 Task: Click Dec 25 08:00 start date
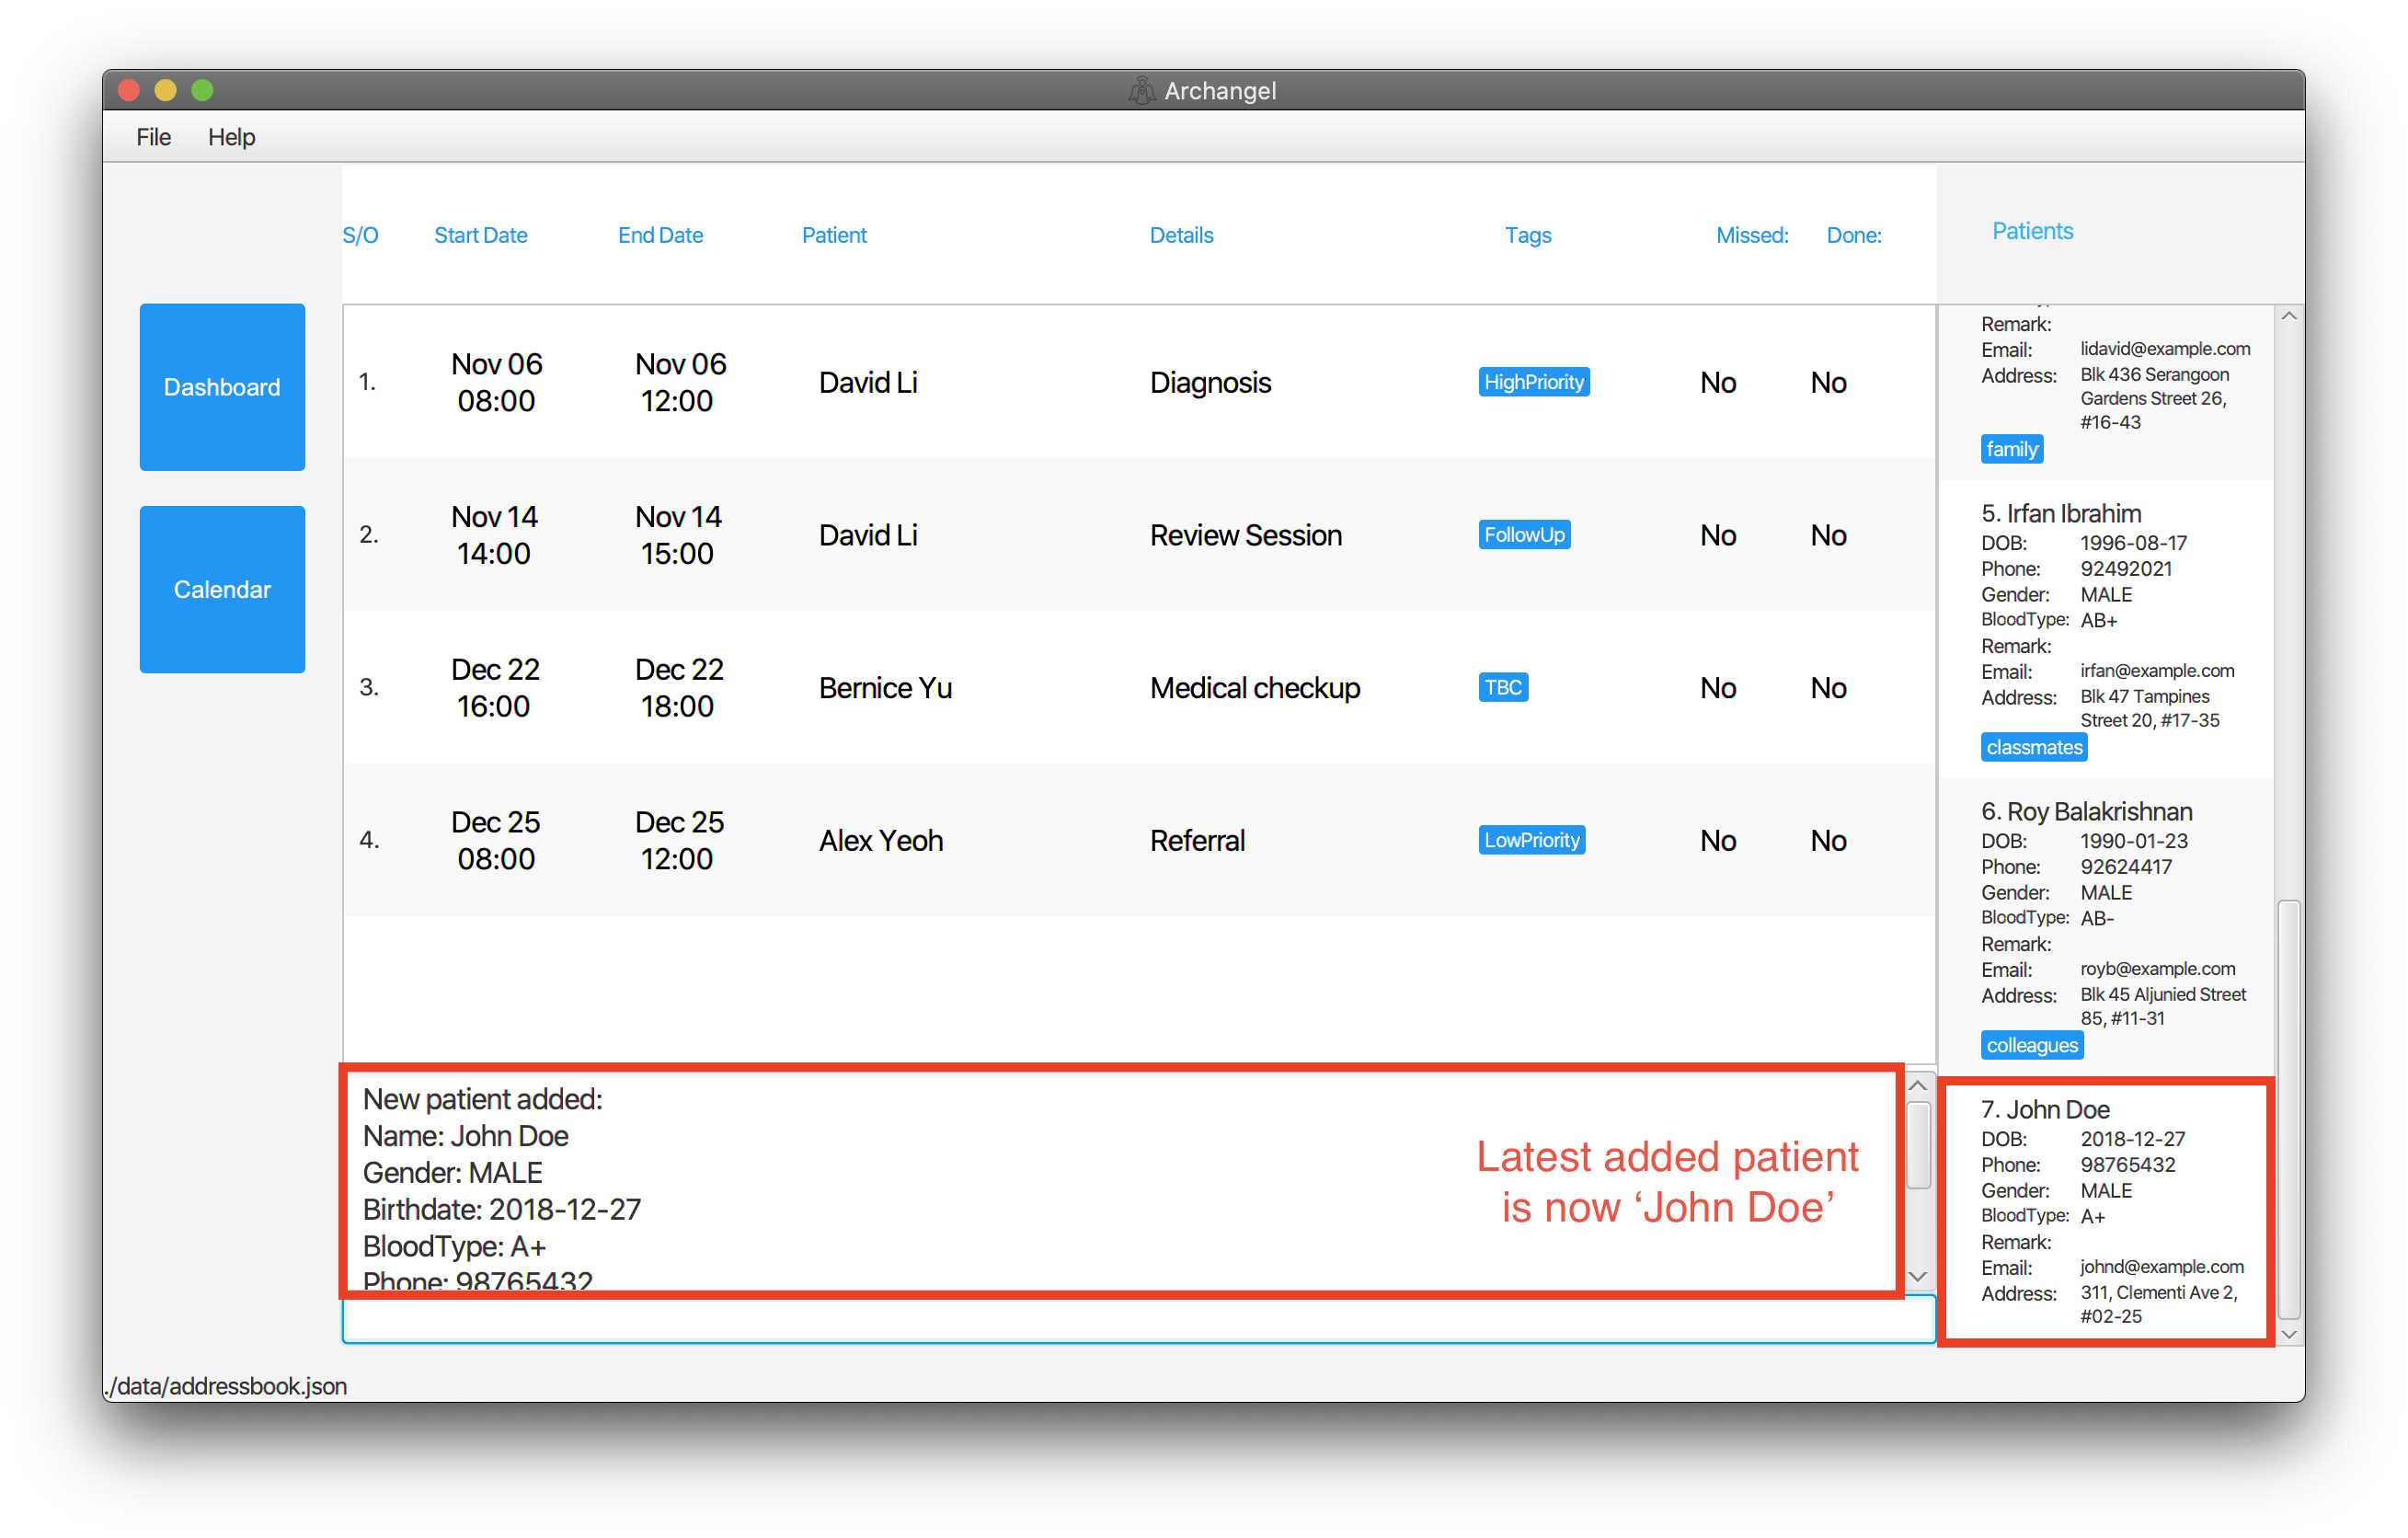point(495,840)
